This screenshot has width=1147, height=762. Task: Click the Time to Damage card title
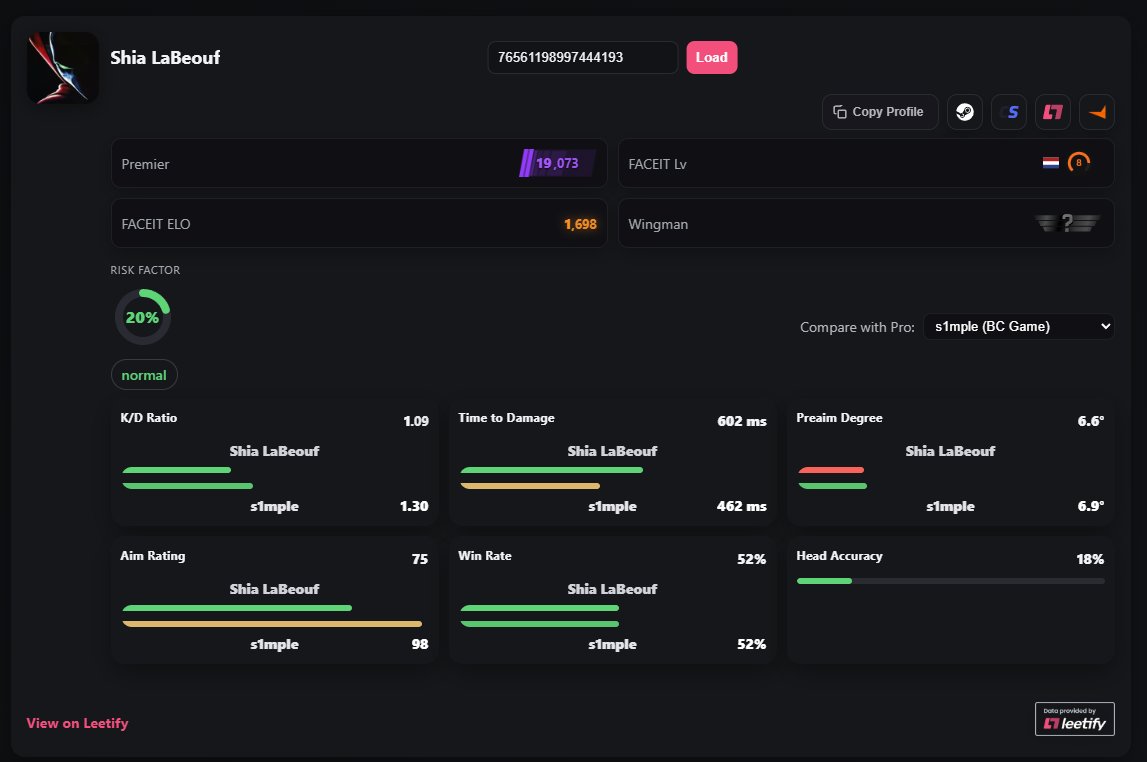506,418
